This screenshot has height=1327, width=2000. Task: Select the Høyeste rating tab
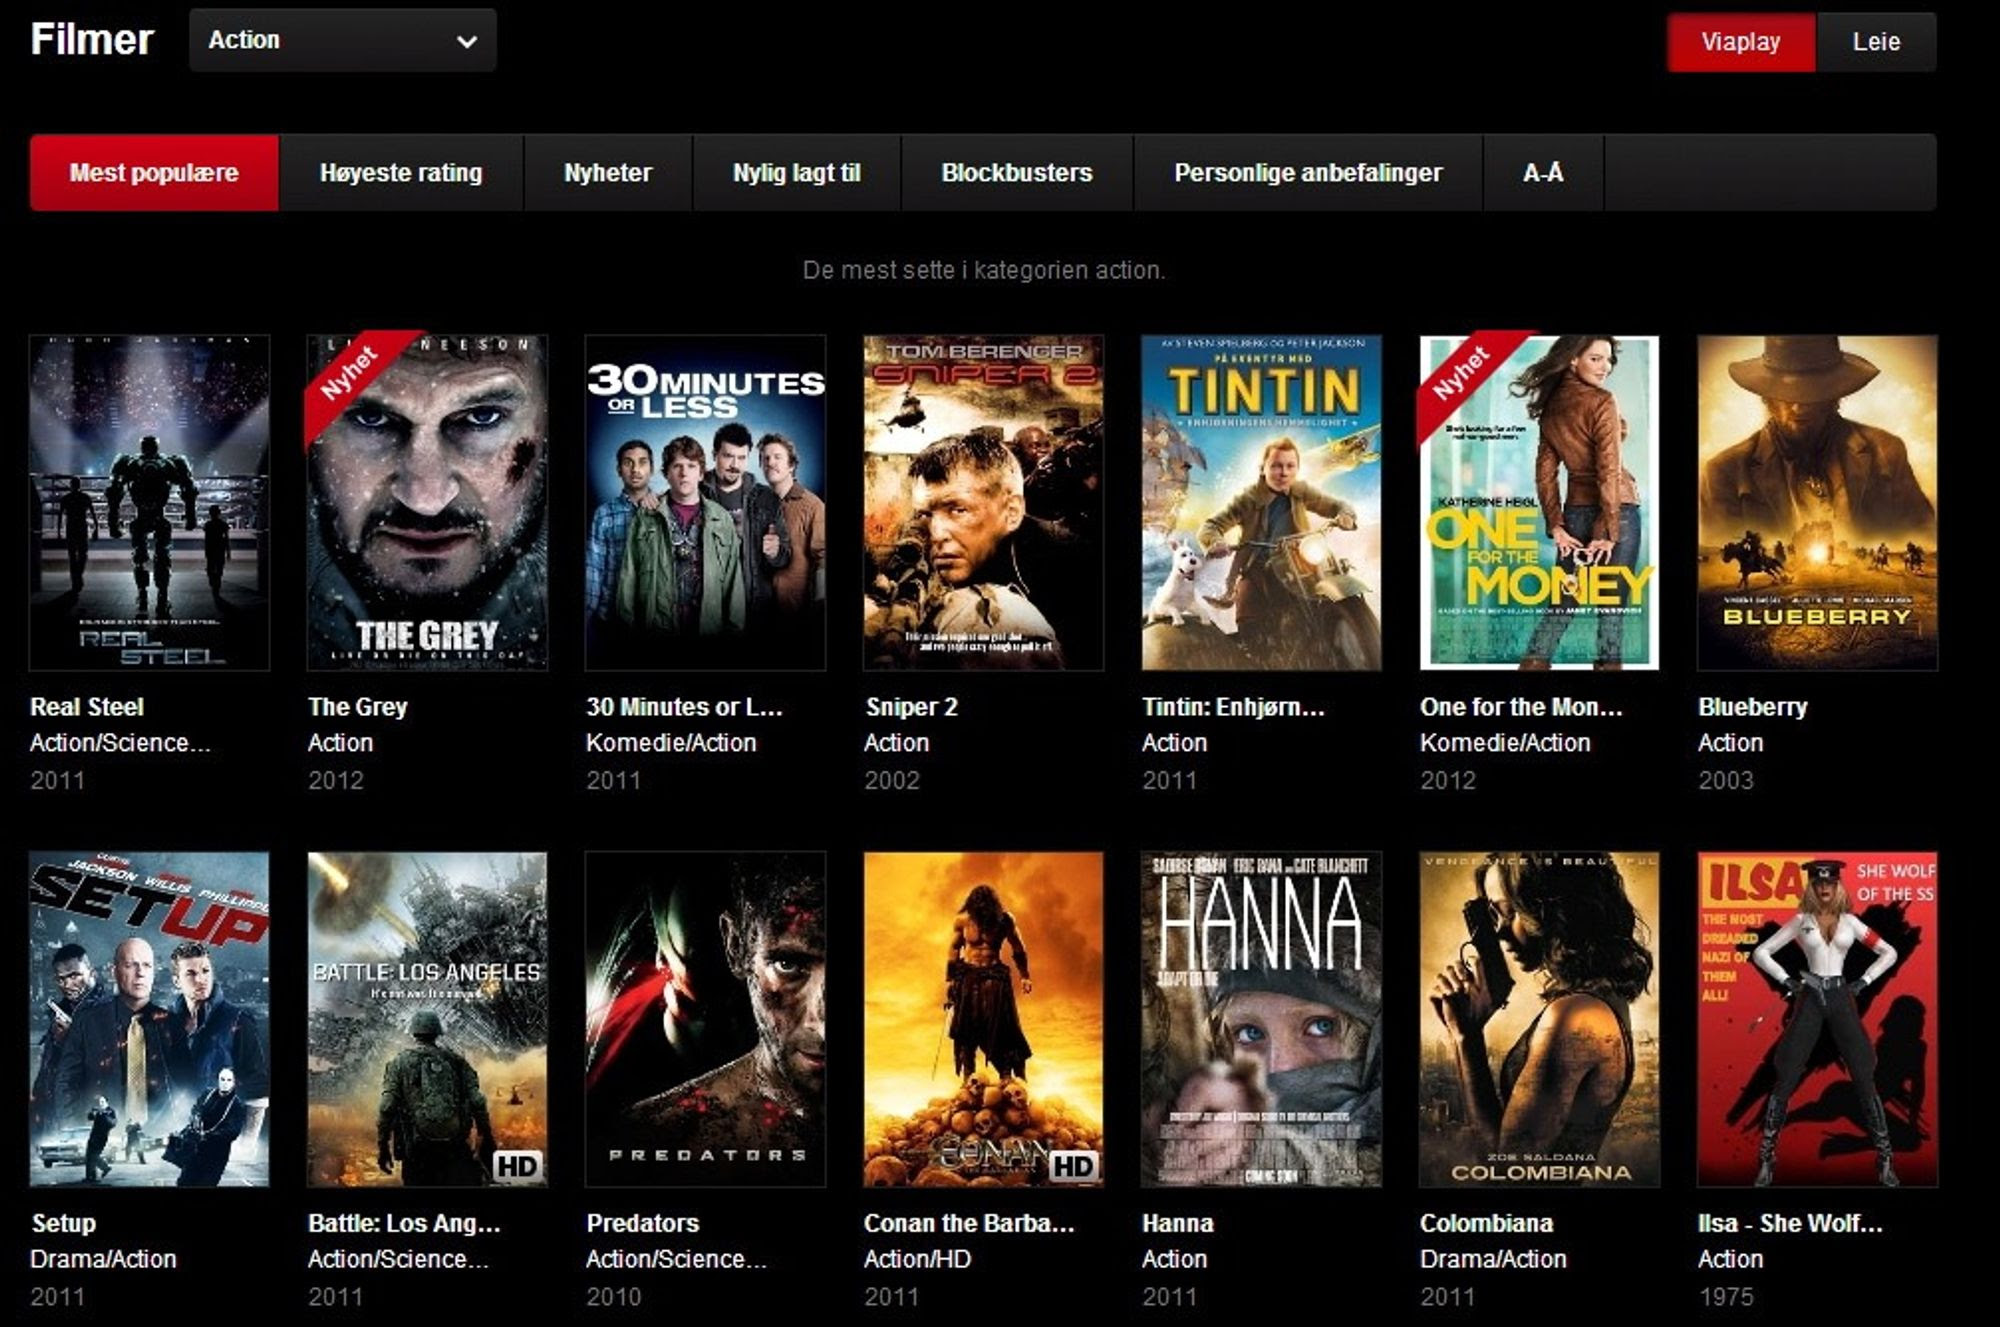(401, 173)
